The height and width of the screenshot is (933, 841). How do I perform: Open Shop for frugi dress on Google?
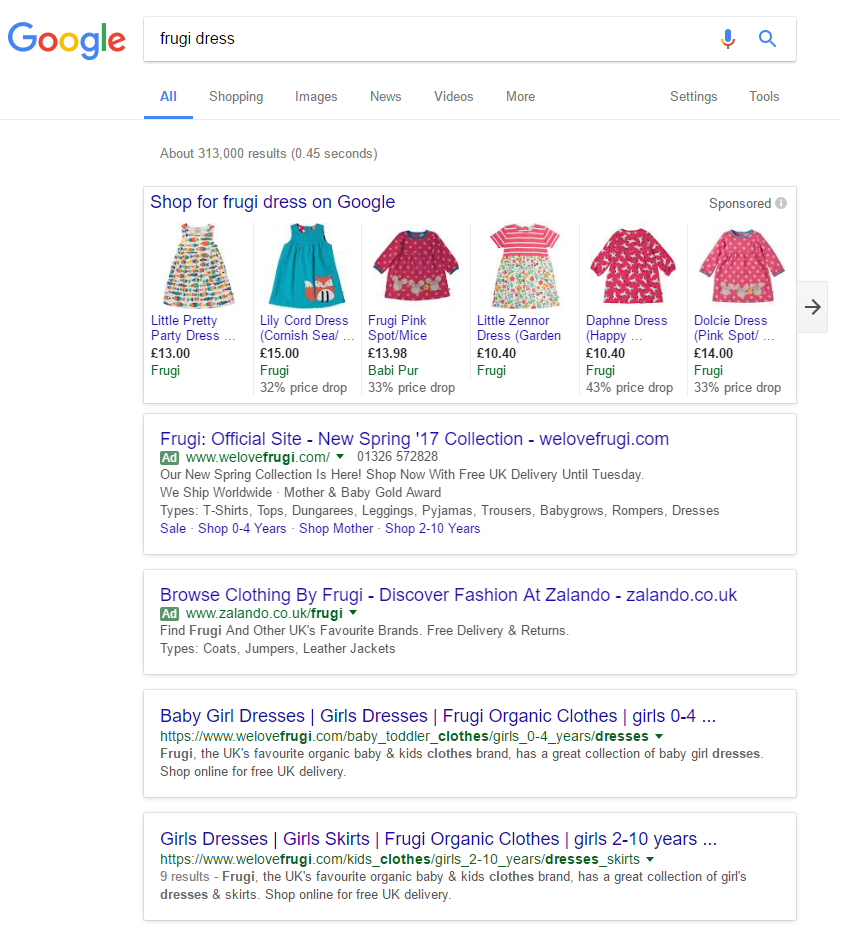tap(273, 202)
